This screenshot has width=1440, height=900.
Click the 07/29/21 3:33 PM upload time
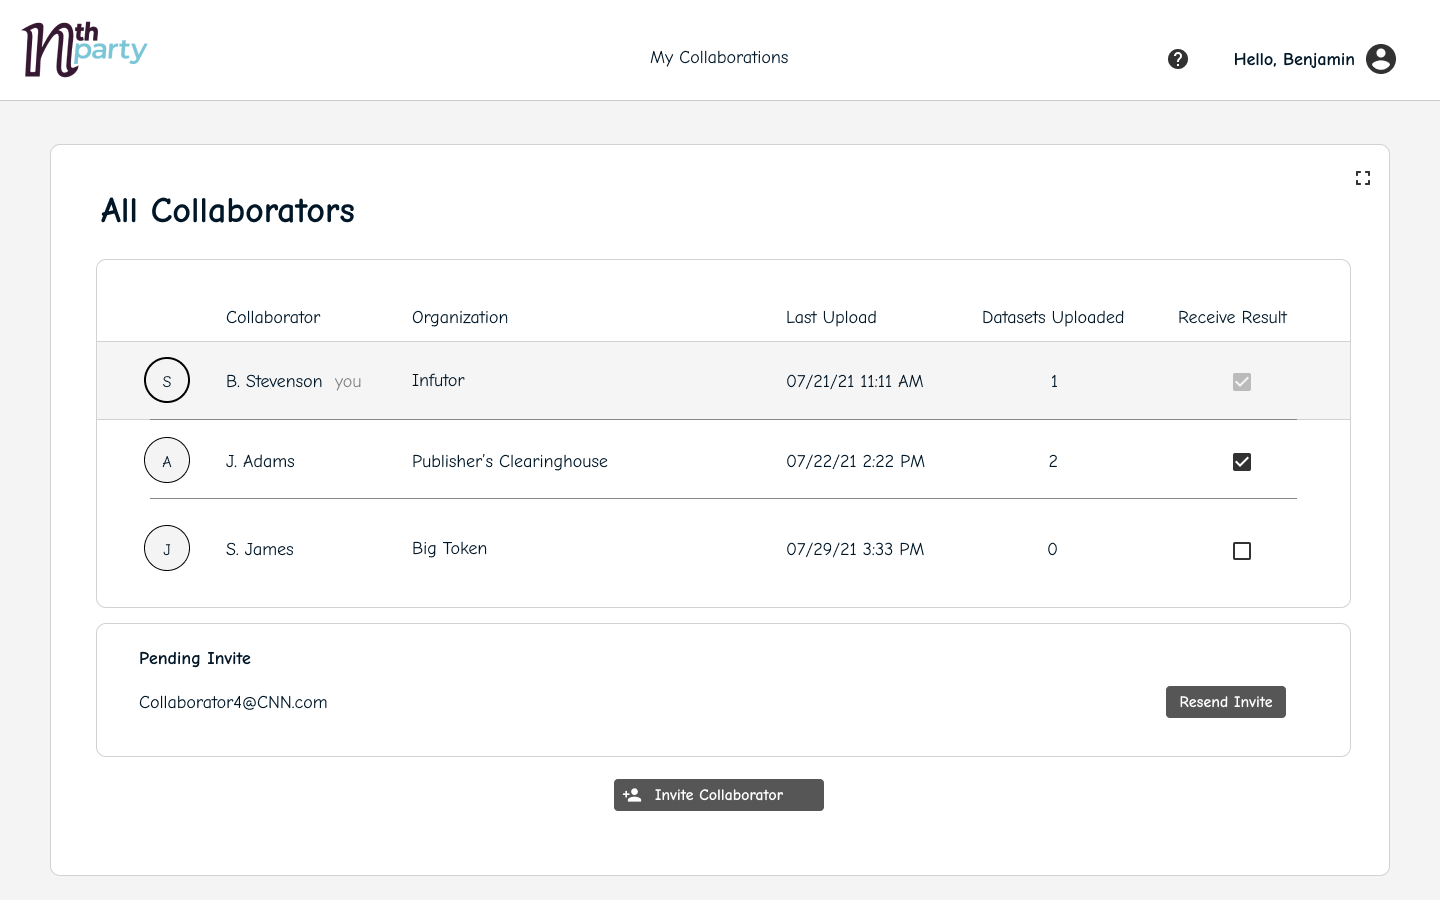855,549
